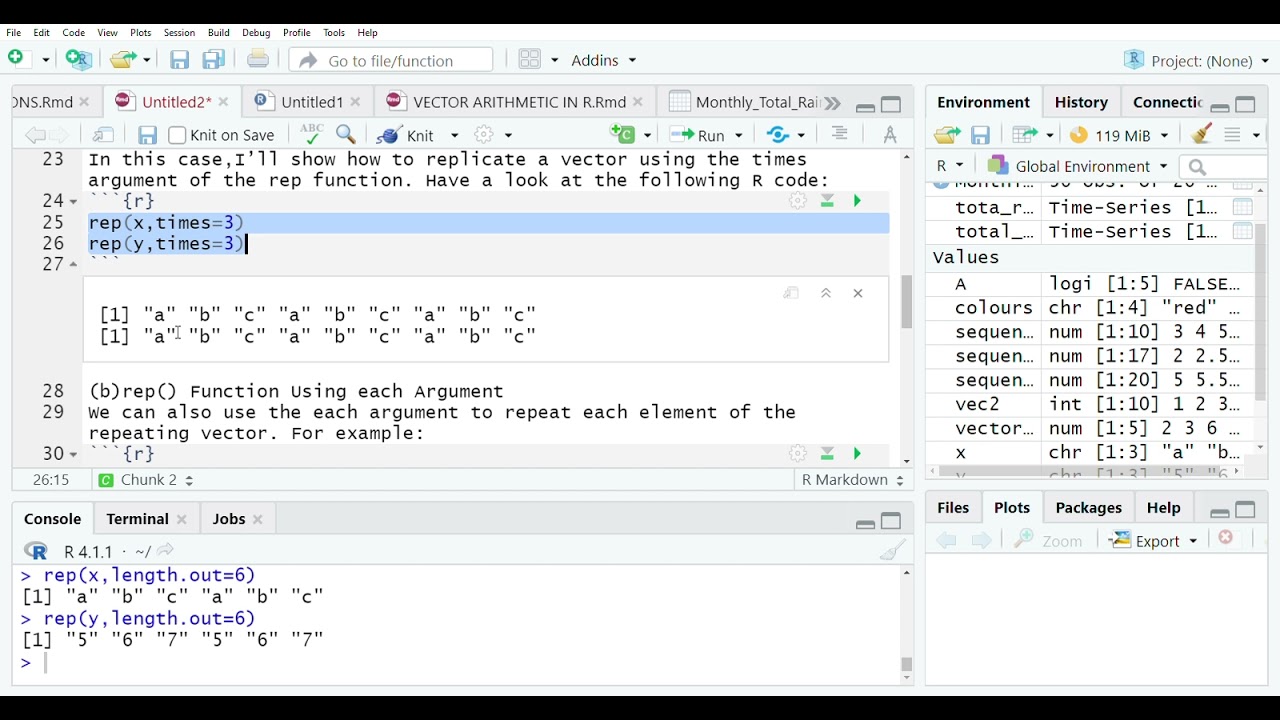Show more hidden editor tabs chevron
This screenshot has height=720, width=1280.
832,103
